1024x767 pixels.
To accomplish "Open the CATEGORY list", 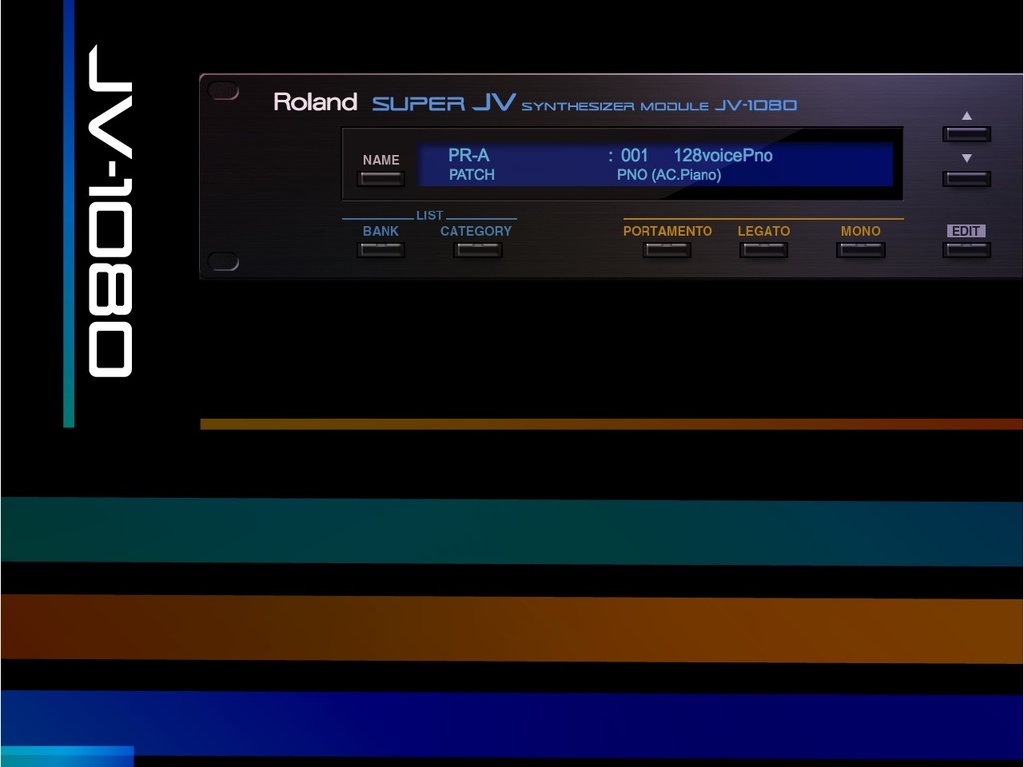I will pos(477,250).
